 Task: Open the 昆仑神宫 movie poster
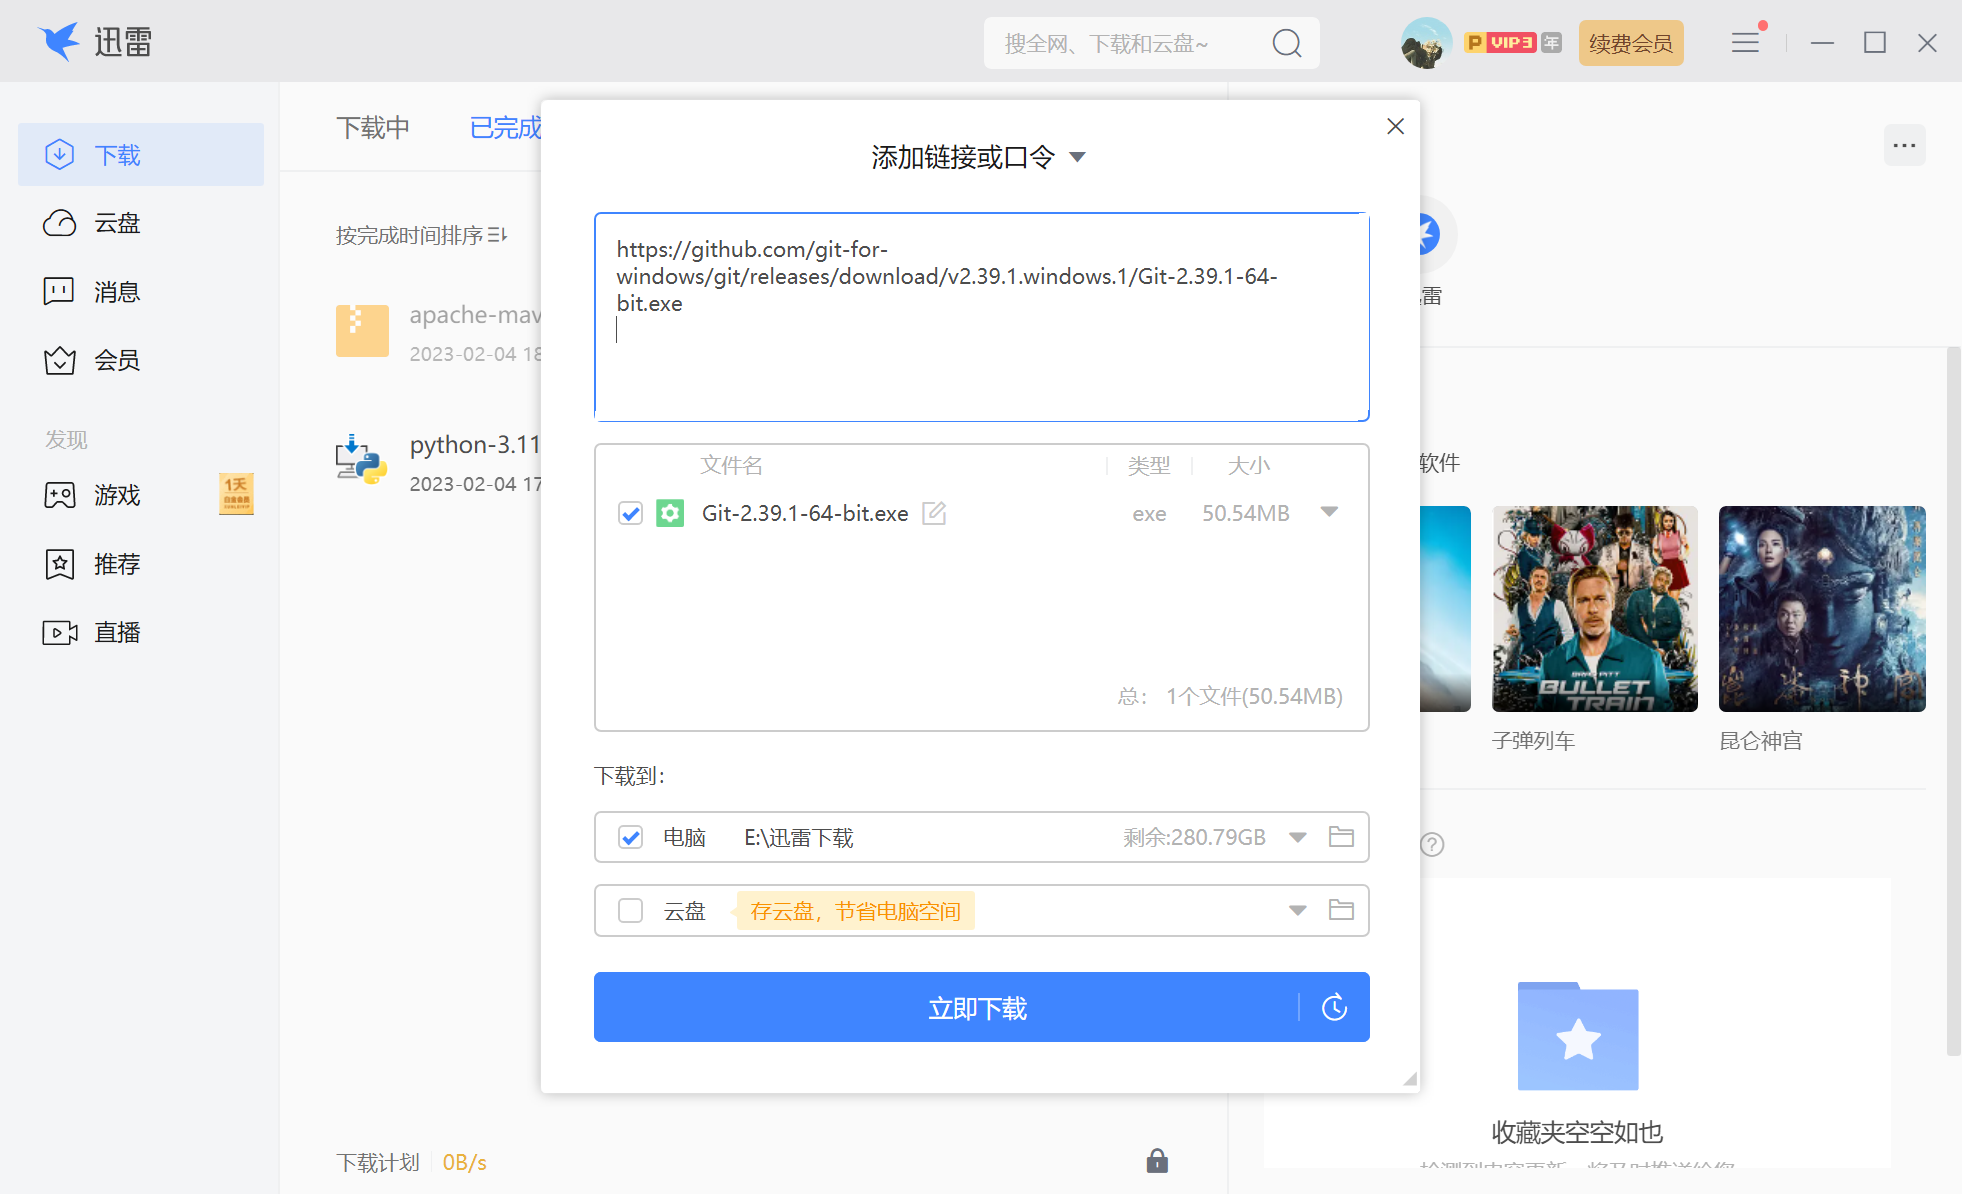(x=1822, y=608)
